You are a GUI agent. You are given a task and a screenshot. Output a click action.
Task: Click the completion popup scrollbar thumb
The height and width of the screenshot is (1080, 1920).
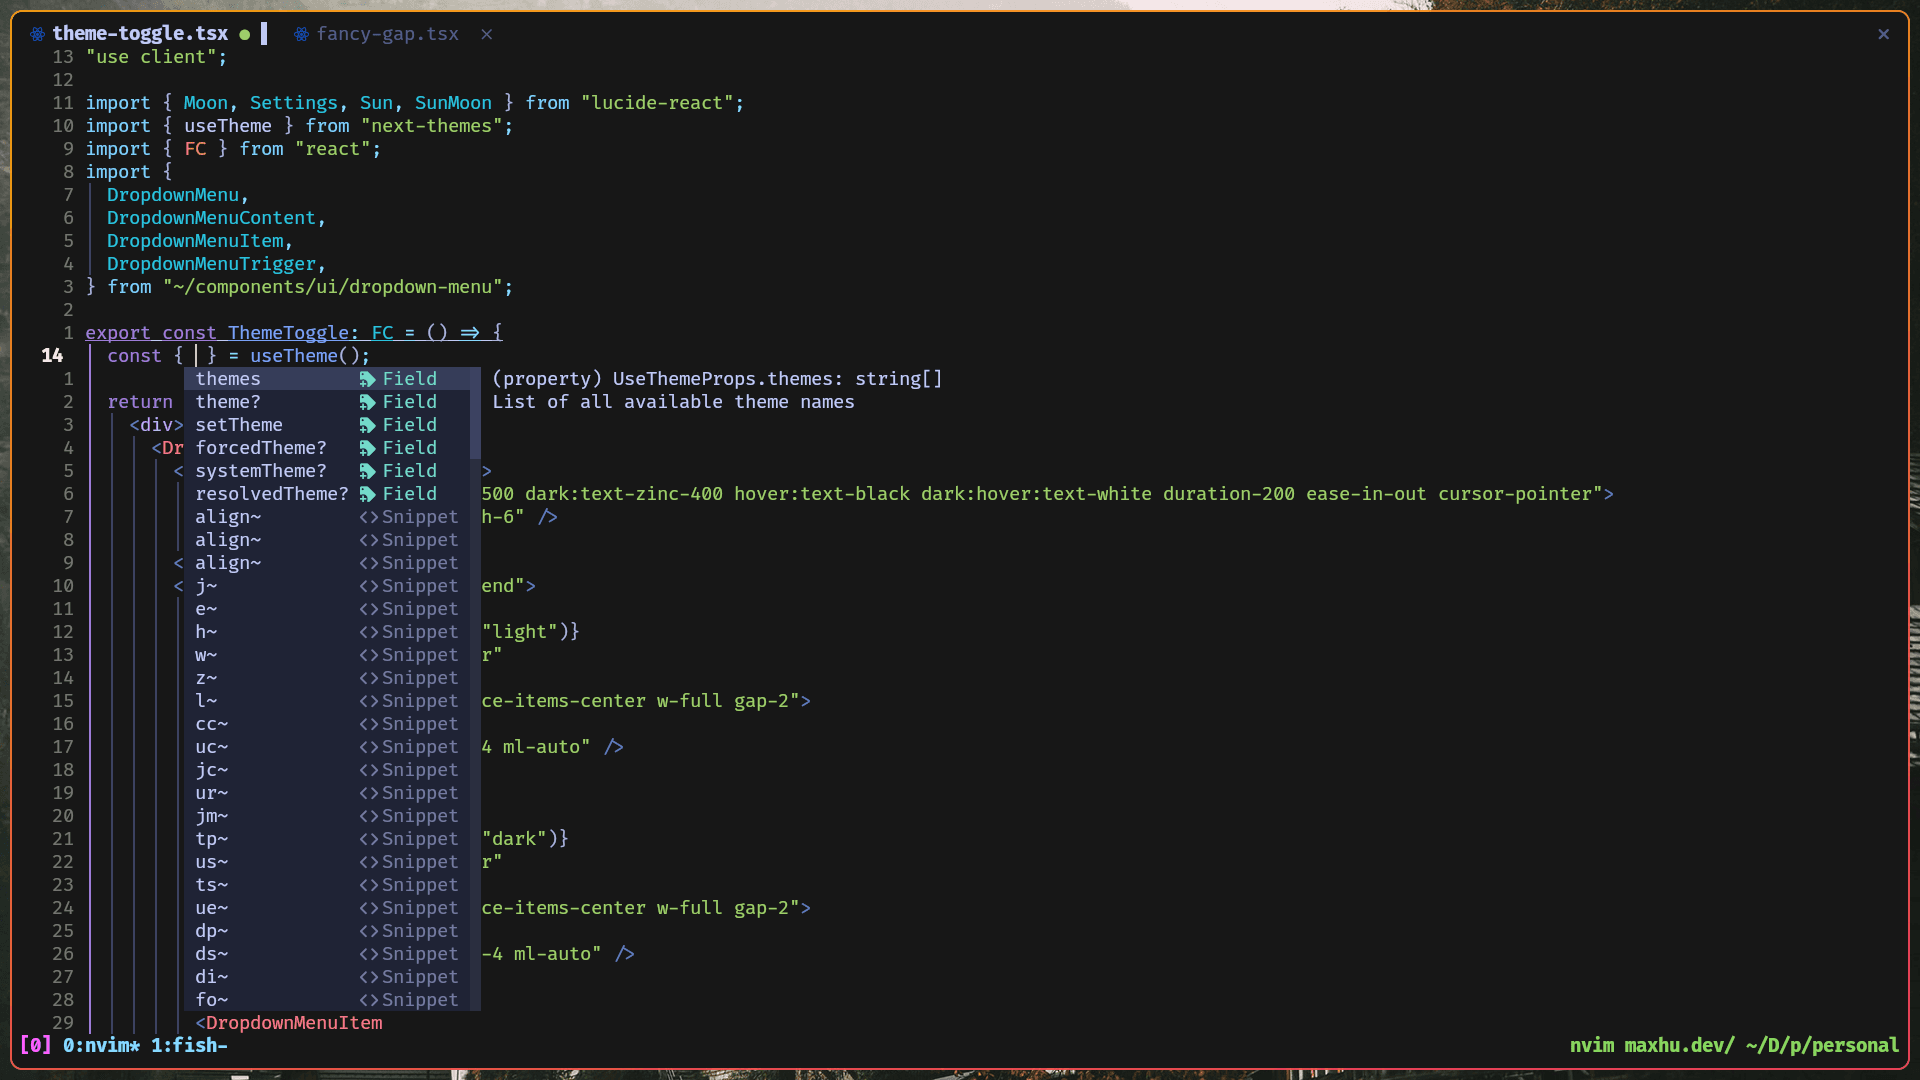[475, 412]
